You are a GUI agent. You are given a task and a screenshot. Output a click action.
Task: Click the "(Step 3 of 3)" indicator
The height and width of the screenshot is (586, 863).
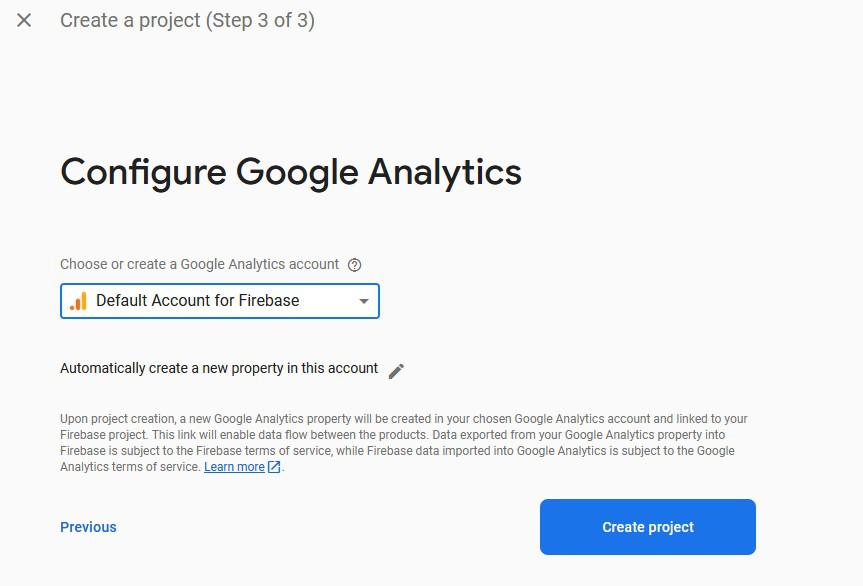point(260,20)
